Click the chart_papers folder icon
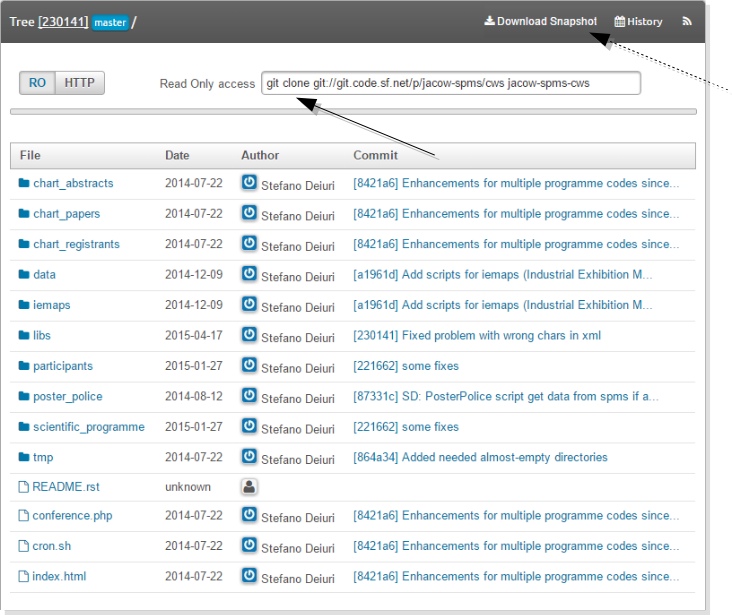Image resolution: width=732 pixels, height=615 pixels. 24,213
